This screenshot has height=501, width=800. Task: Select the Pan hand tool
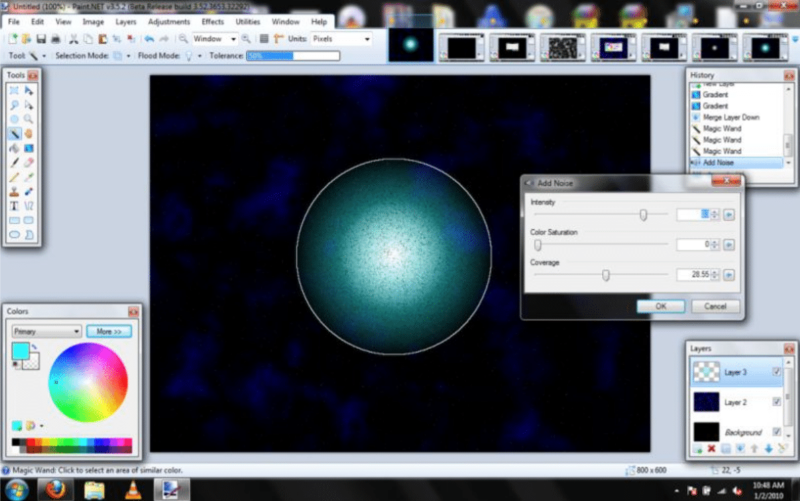click(29, 134)
